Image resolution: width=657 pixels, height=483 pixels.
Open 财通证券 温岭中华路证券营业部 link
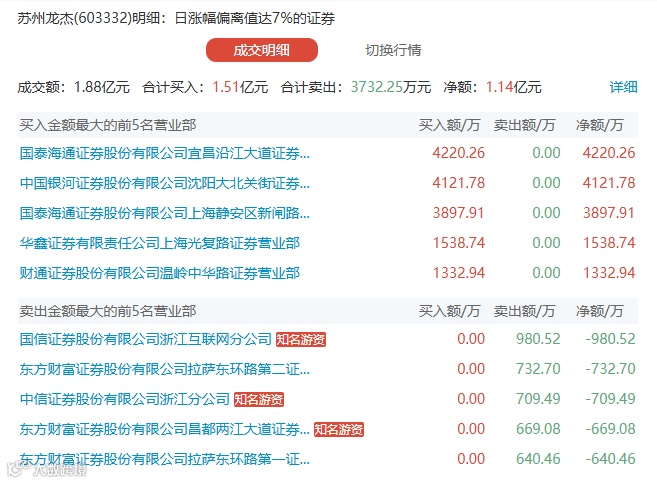click(160, 273)
